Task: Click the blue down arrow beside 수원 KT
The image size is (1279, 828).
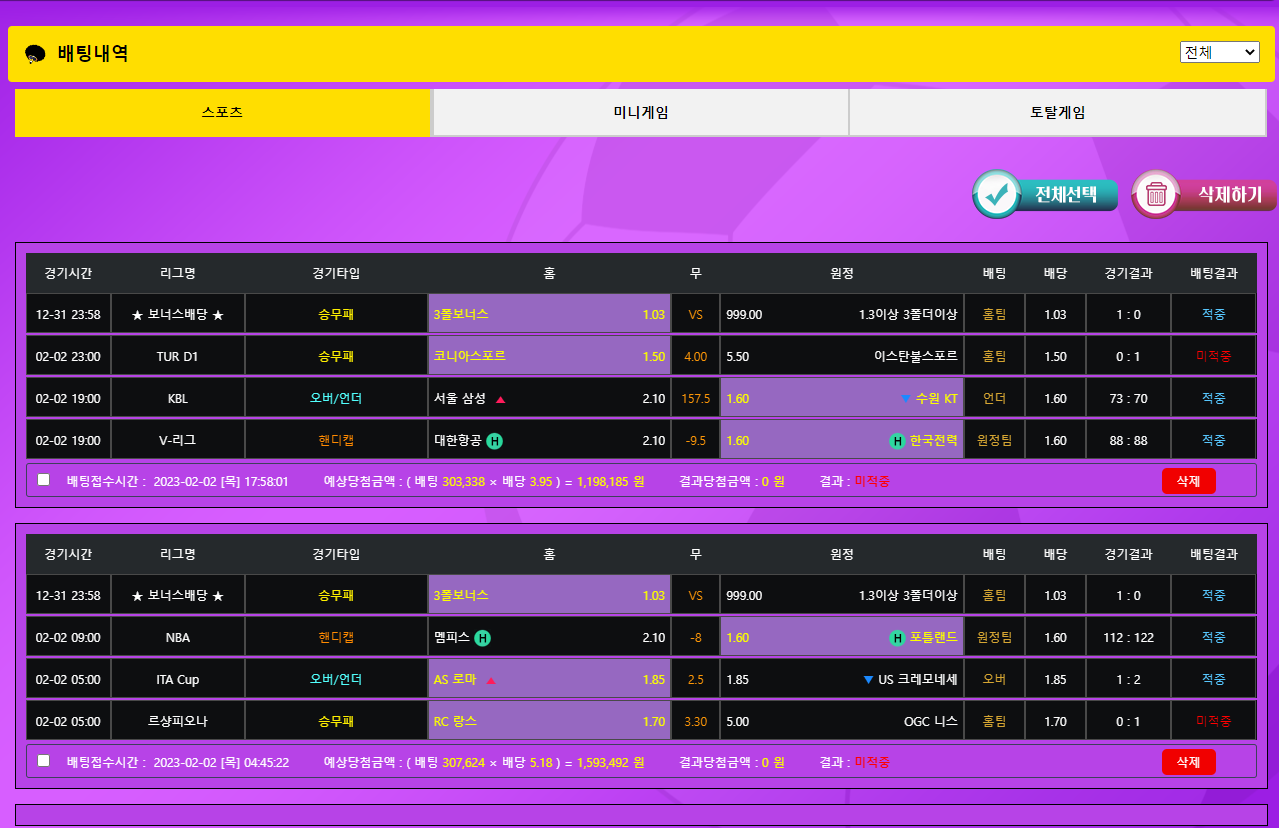Action: point(905,399)
